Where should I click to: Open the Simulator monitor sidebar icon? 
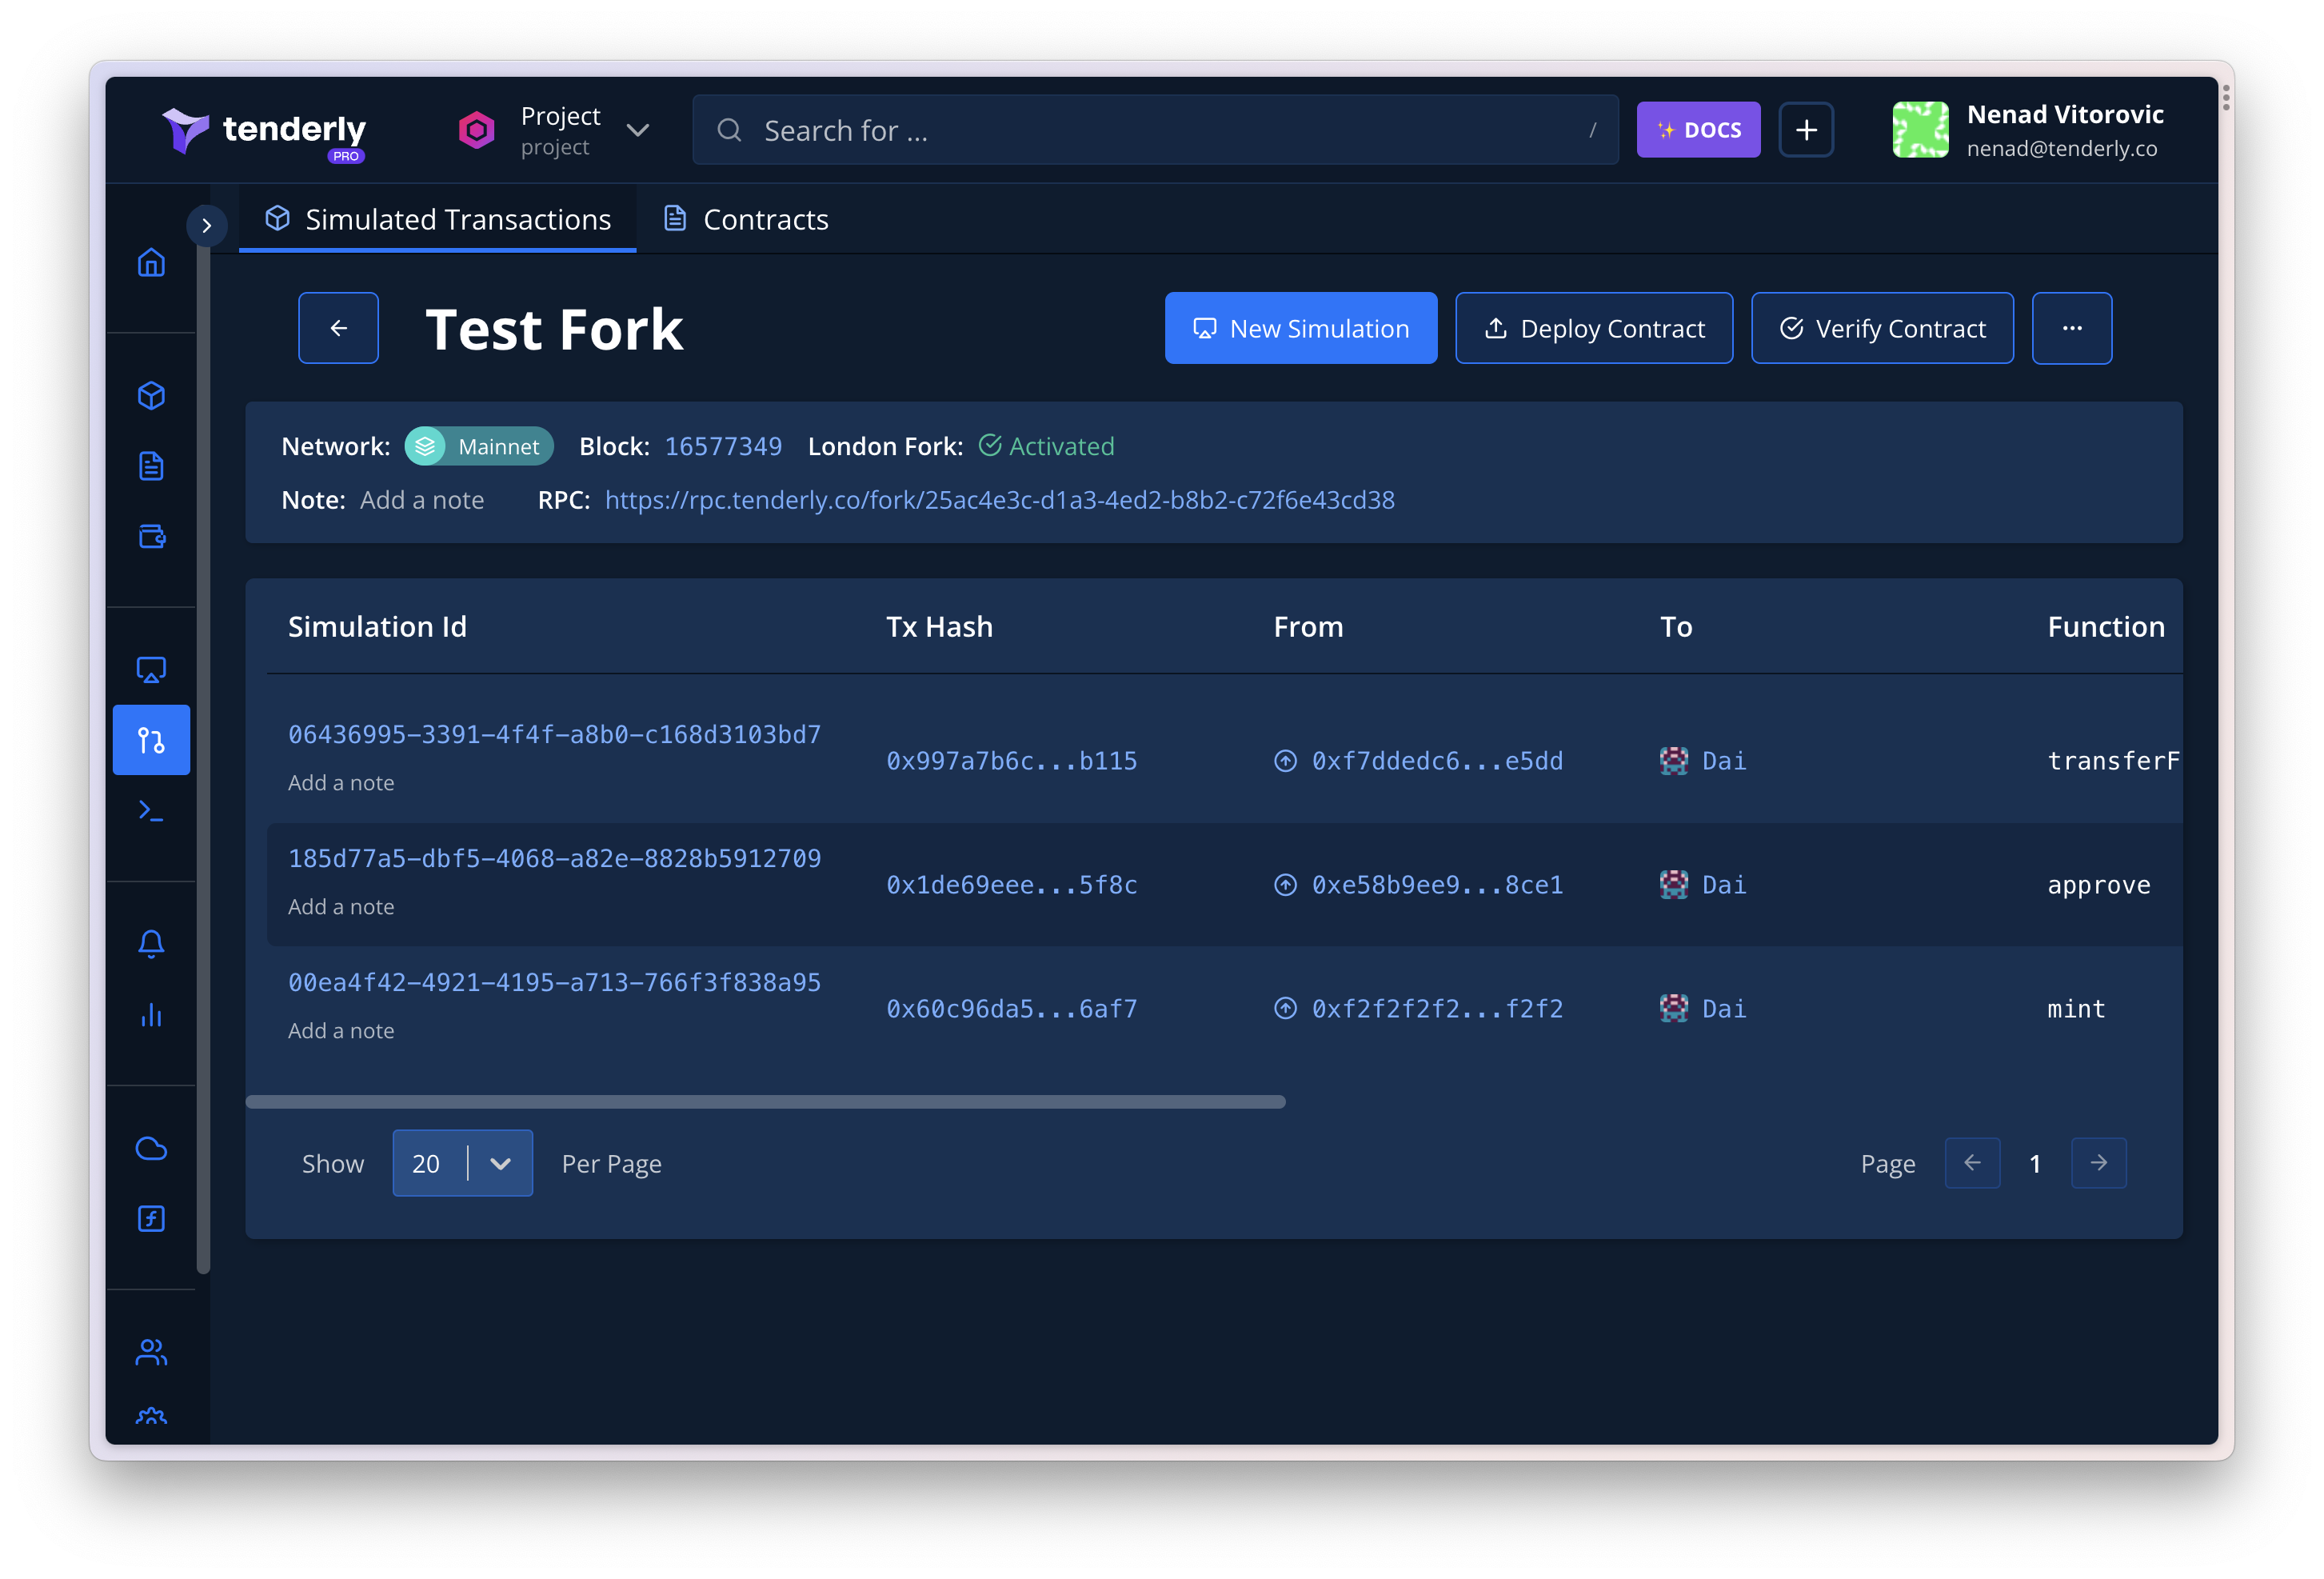tap(151, 669)
